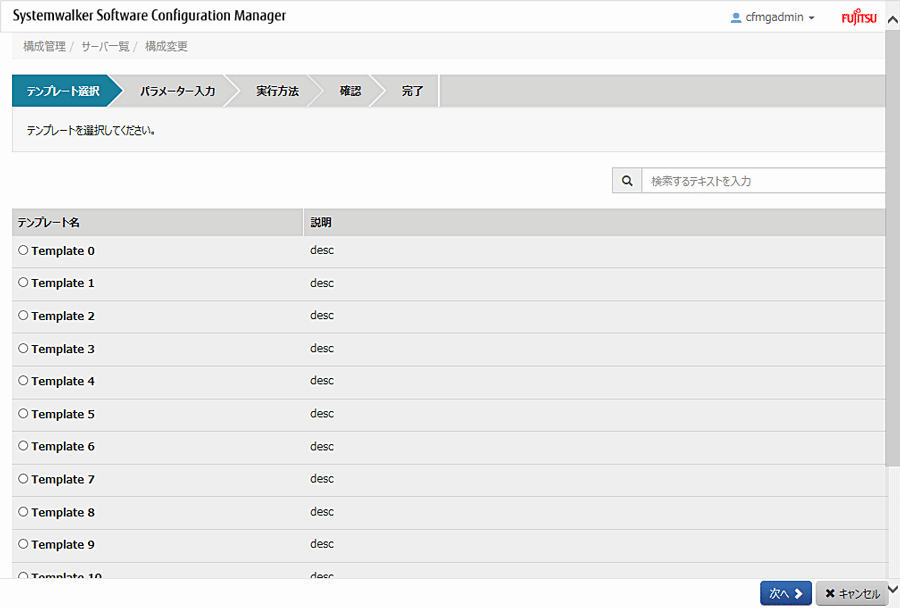Click the Template 9 label
900x608 pixels.
(x=63, y=544)
